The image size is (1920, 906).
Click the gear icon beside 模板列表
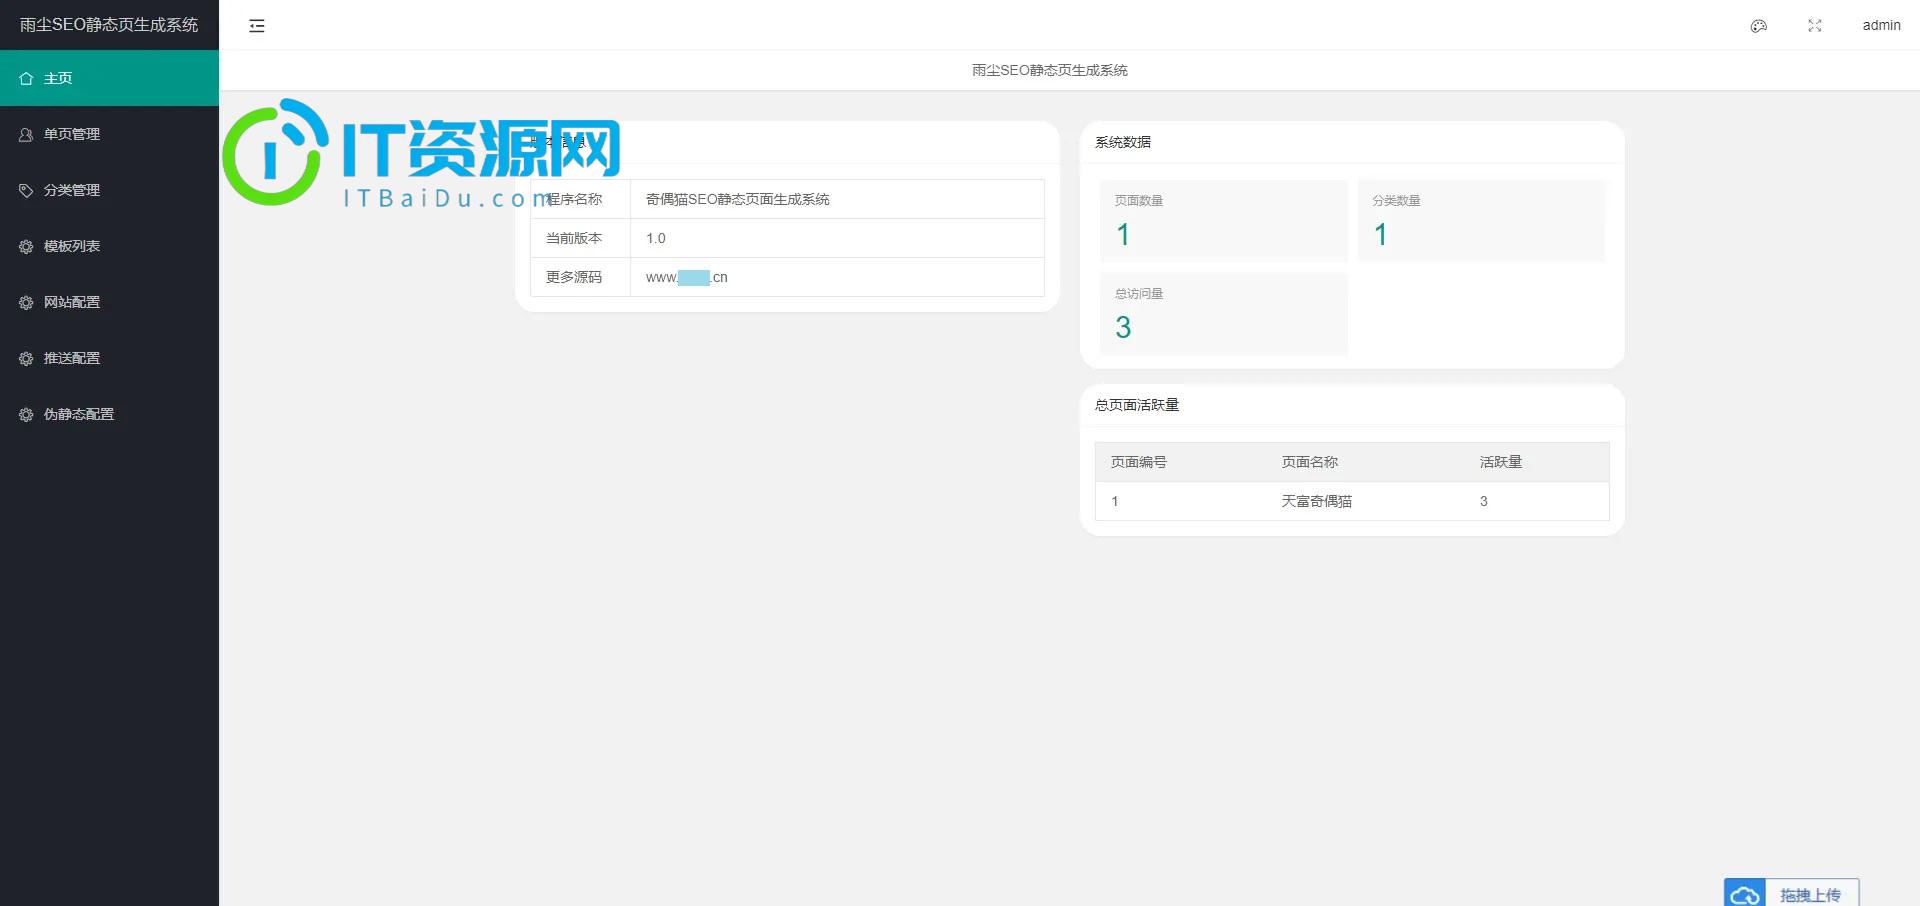click(x=26, y=246)
